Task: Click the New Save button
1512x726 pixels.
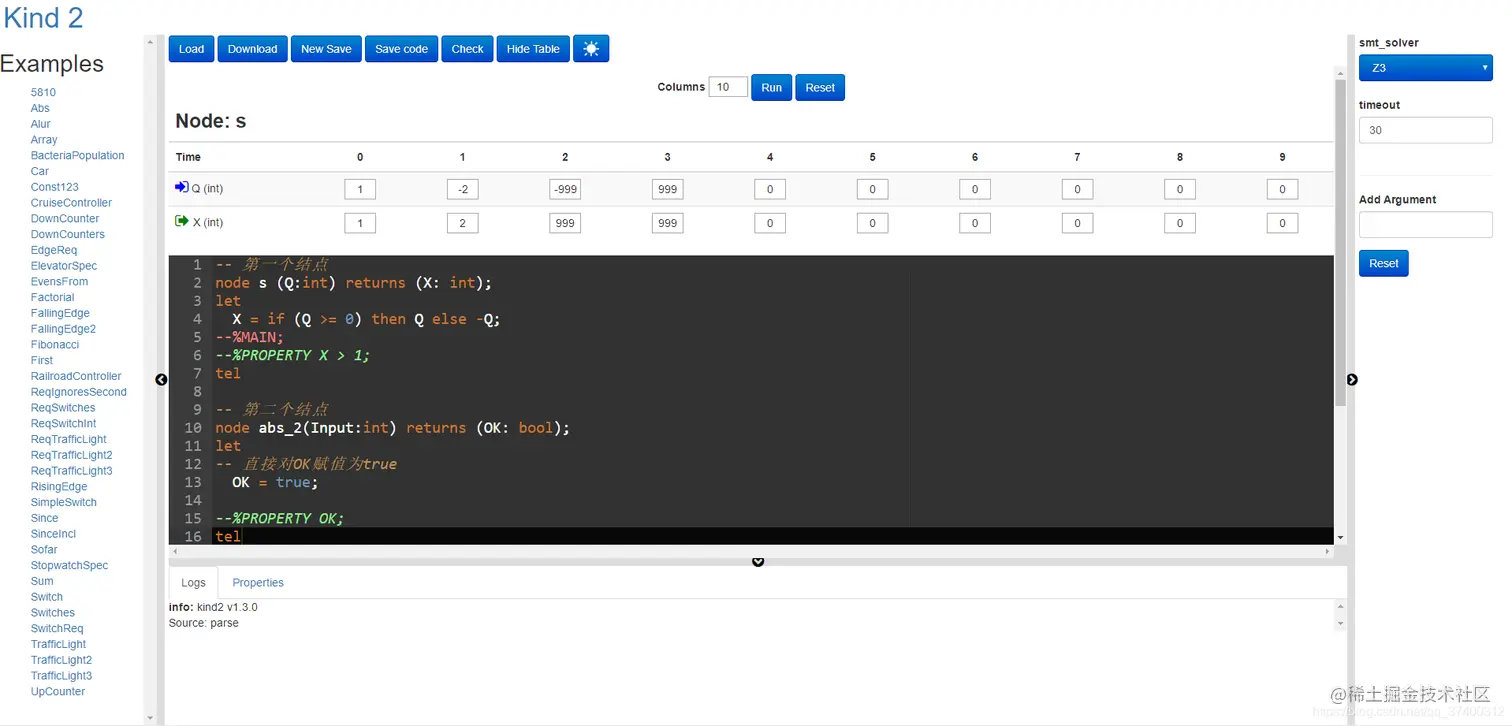Action: 326,49
